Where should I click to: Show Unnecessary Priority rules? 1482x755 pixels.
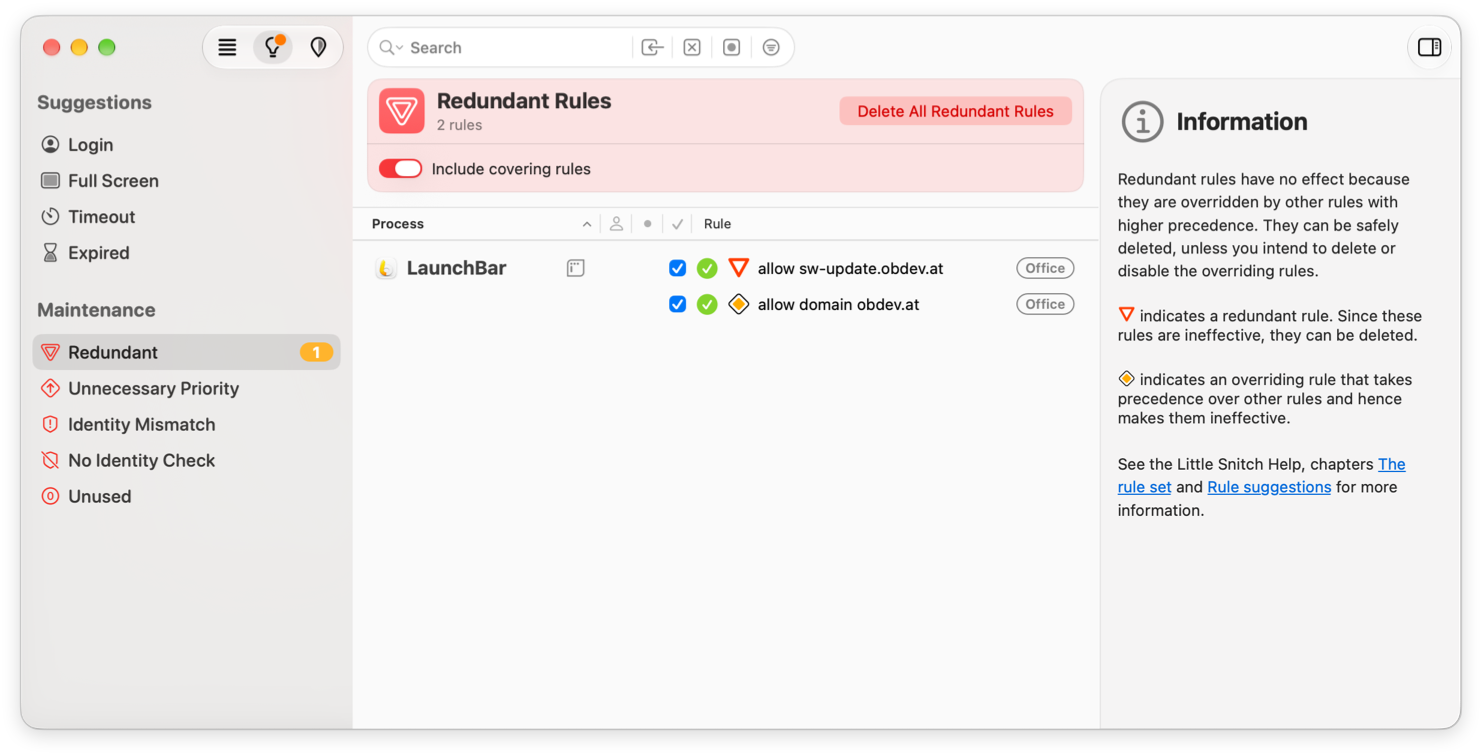coord(187,388)
